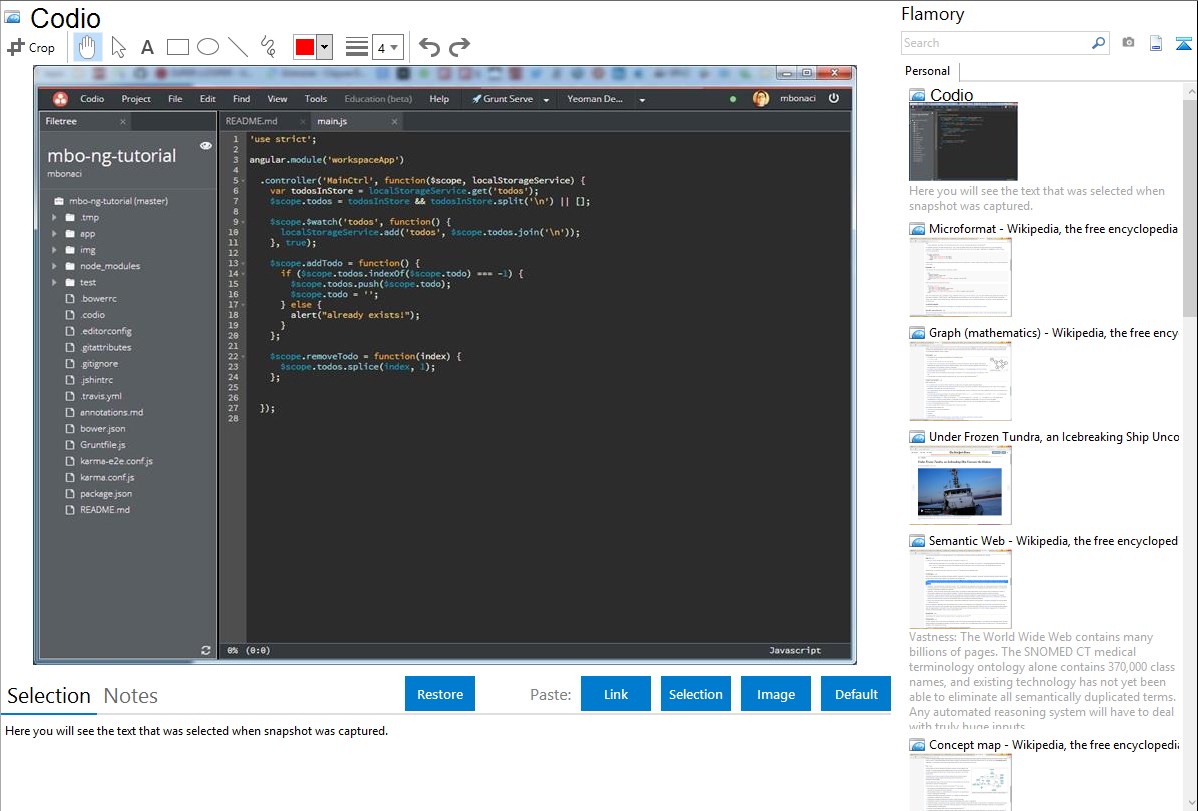Click the camera capture icon
The width and height of the screenshot is (1198, 811).
[x=1128, y=43]
